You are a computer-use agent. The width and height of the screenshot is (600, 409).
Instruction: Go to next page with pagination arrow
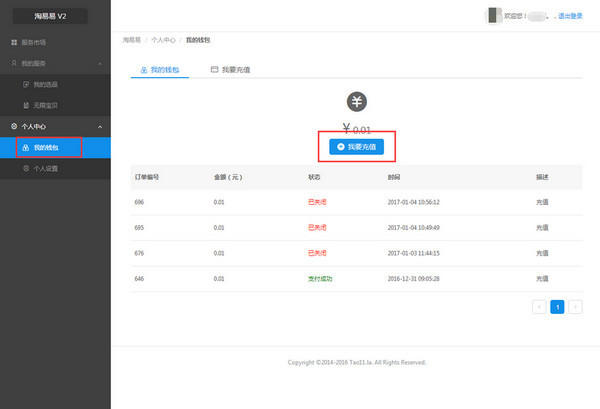click(575, 307)
